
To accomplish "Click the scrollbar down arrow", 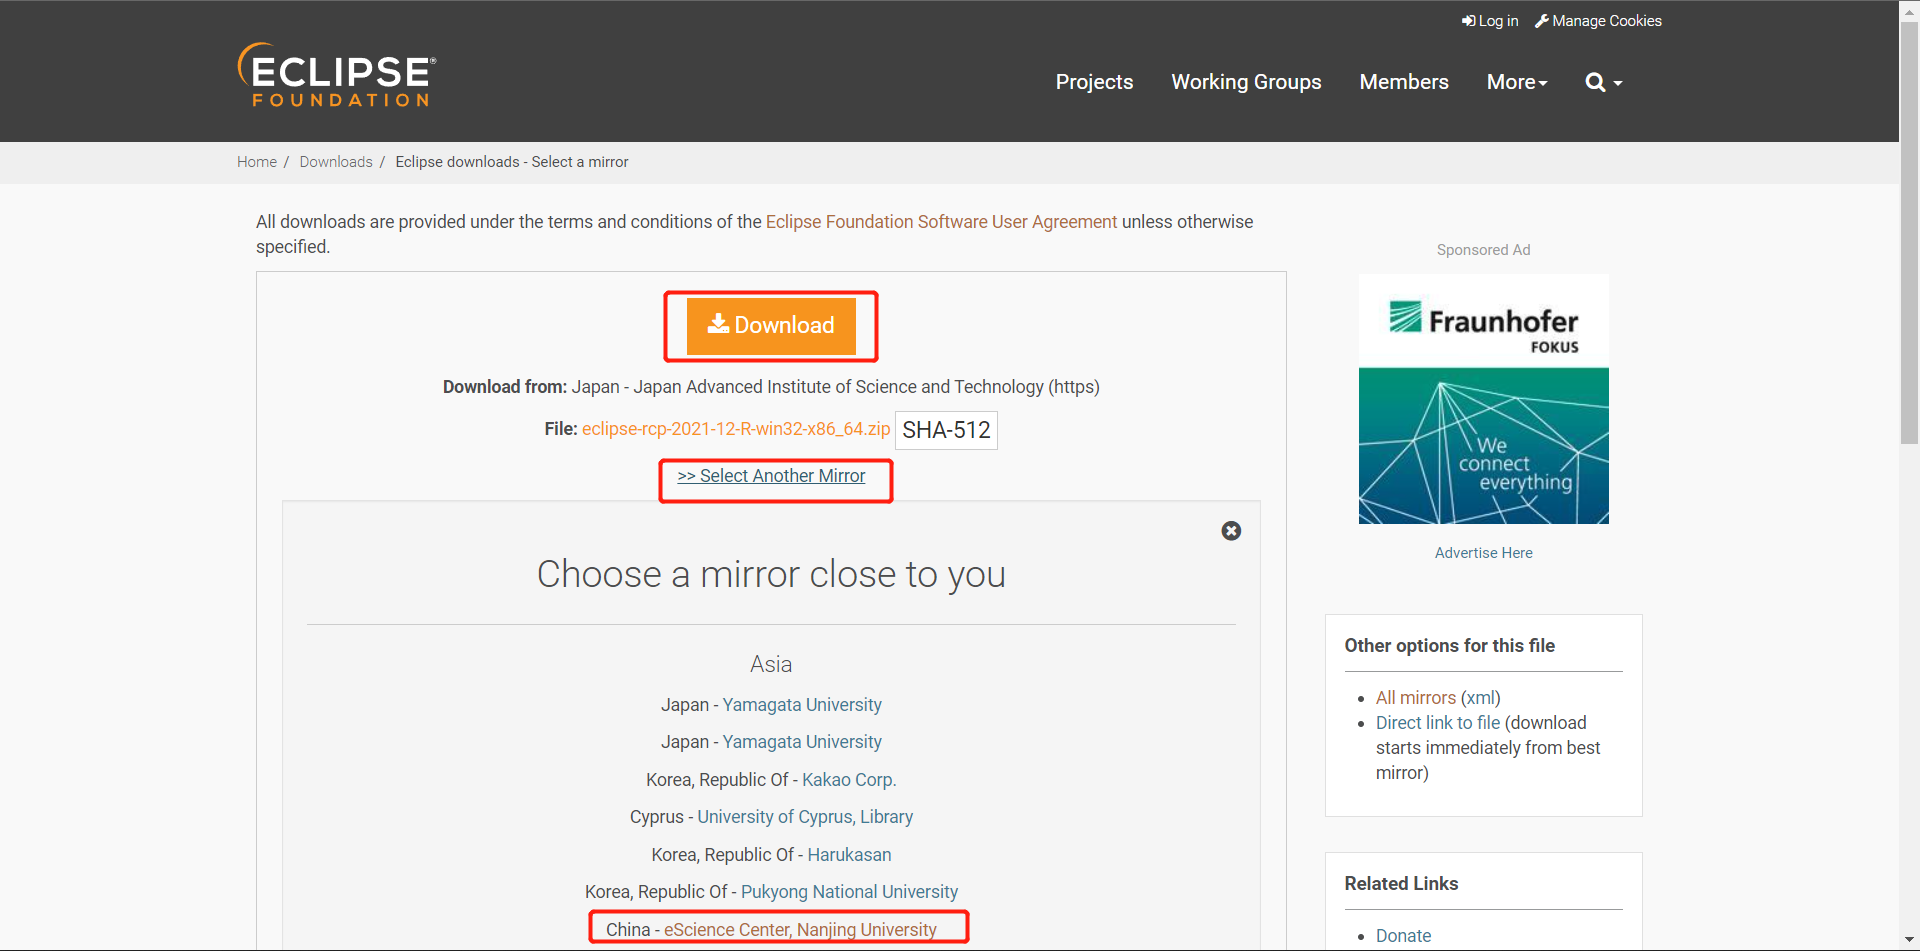I will 1909,941.
